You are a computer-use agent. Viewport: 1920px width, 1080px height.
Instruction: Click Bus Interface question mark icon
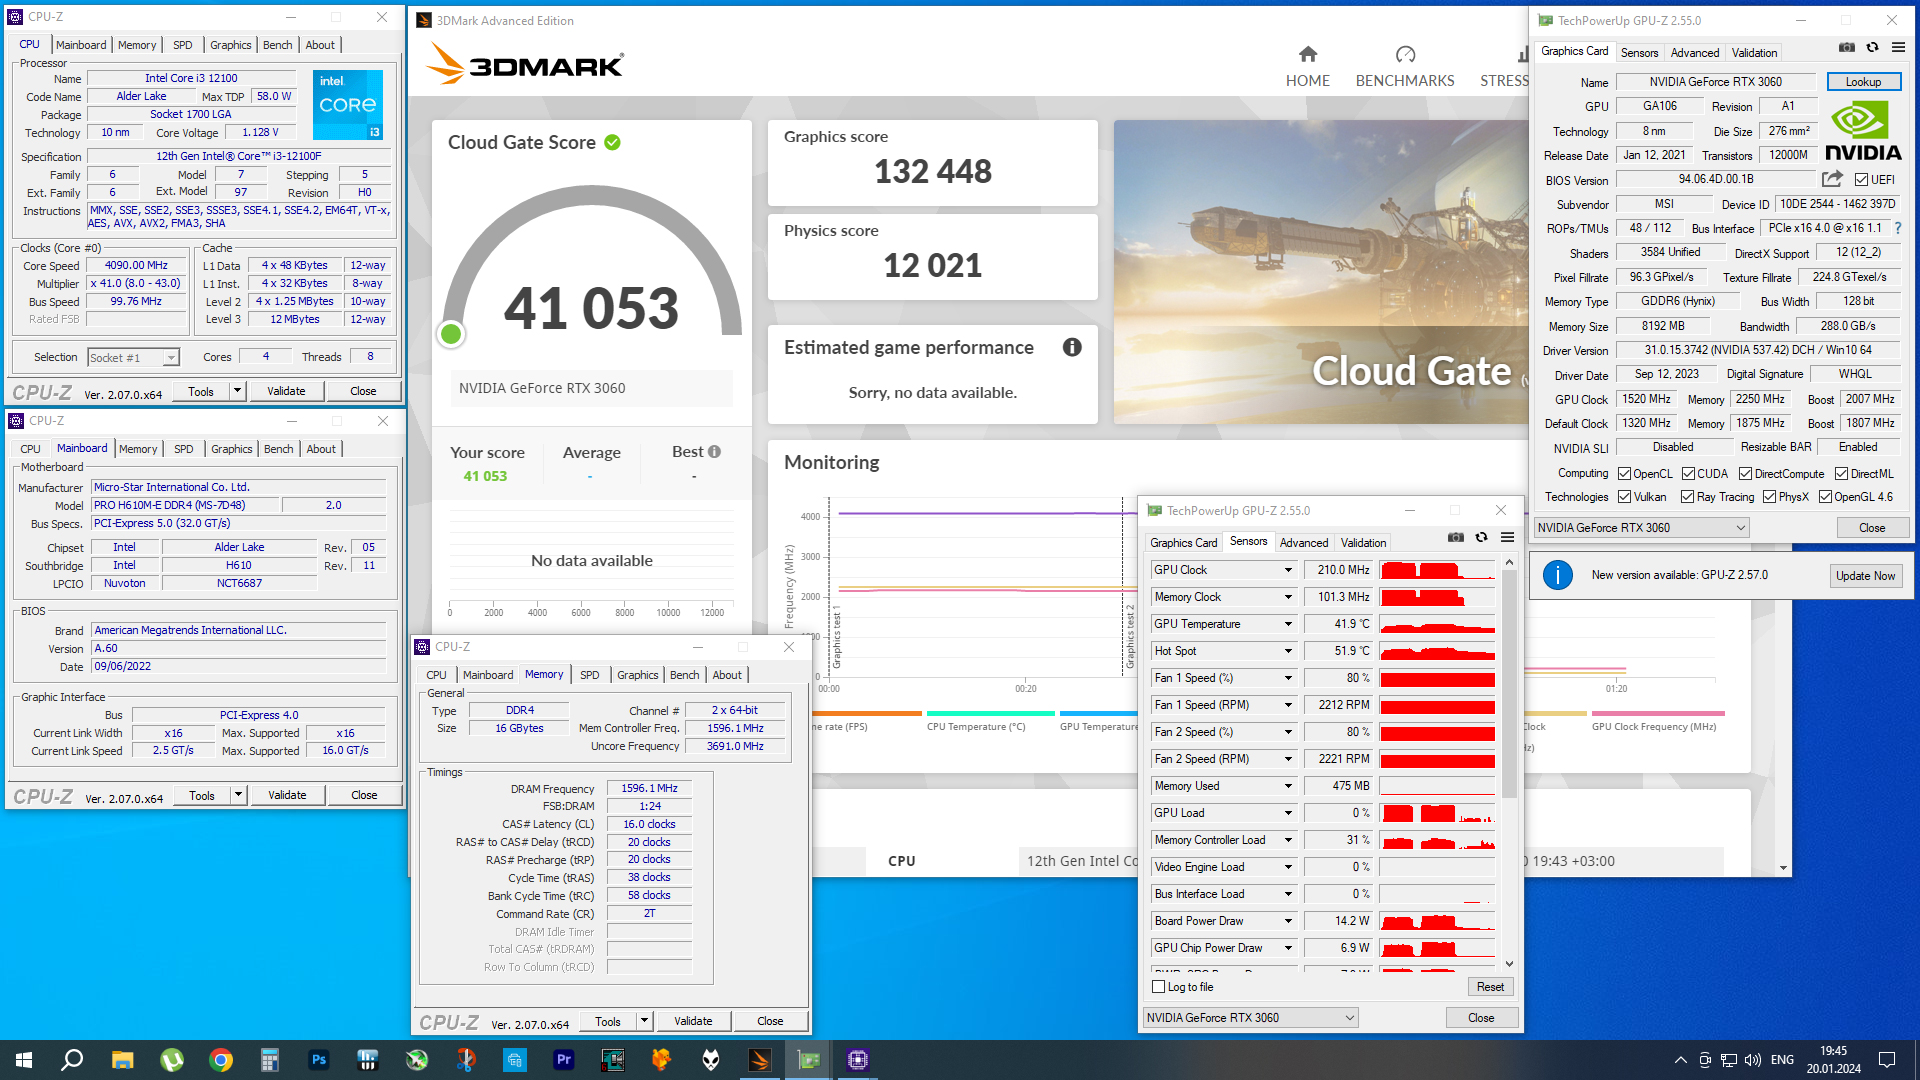pyautogui.click(x=1897, y=228)
